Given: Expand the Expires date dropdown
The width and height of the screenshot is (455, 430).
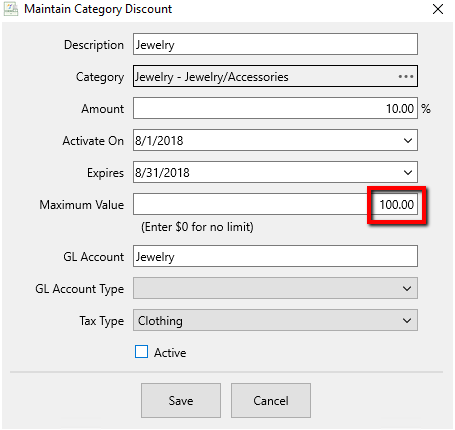Looking at the screenshot, I should (408, 173).
